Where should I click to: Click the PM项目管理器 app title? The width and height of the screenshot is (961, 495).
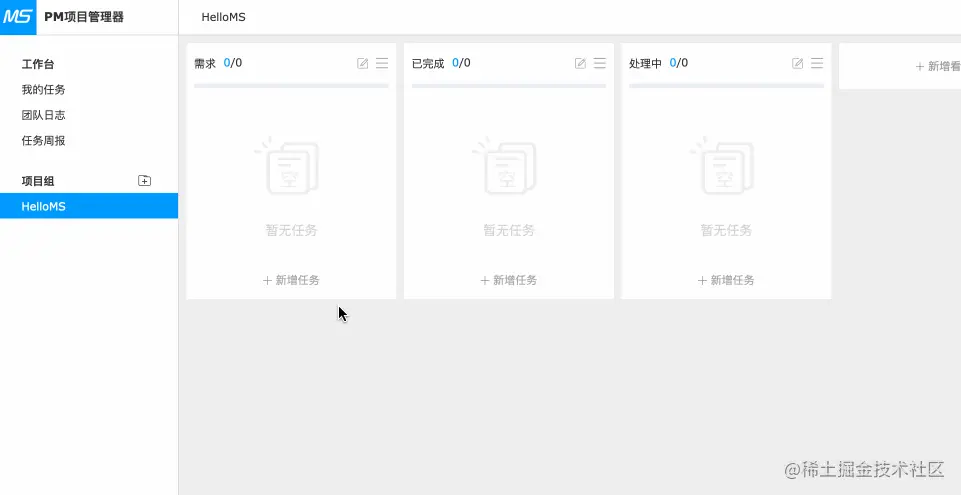pos(84,17)
